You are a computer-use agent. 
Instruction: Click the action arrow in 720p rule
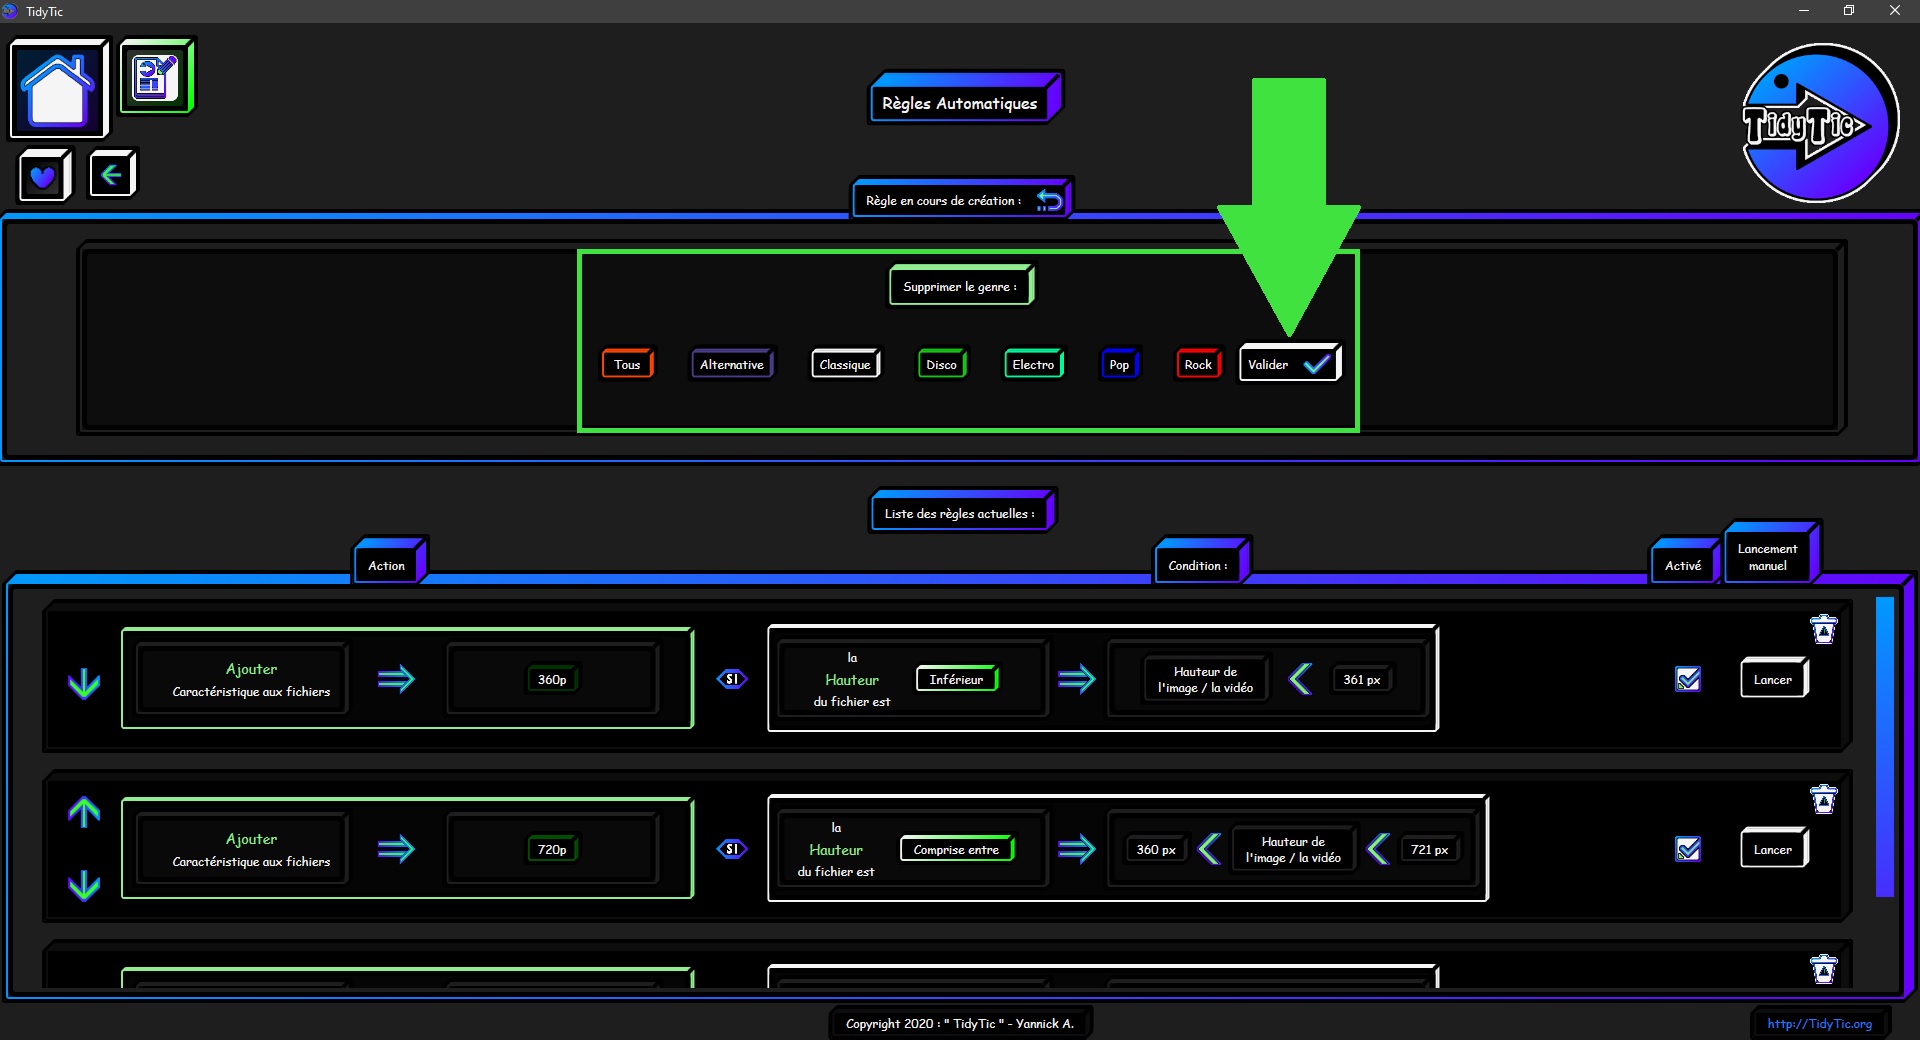coord(396,849)
